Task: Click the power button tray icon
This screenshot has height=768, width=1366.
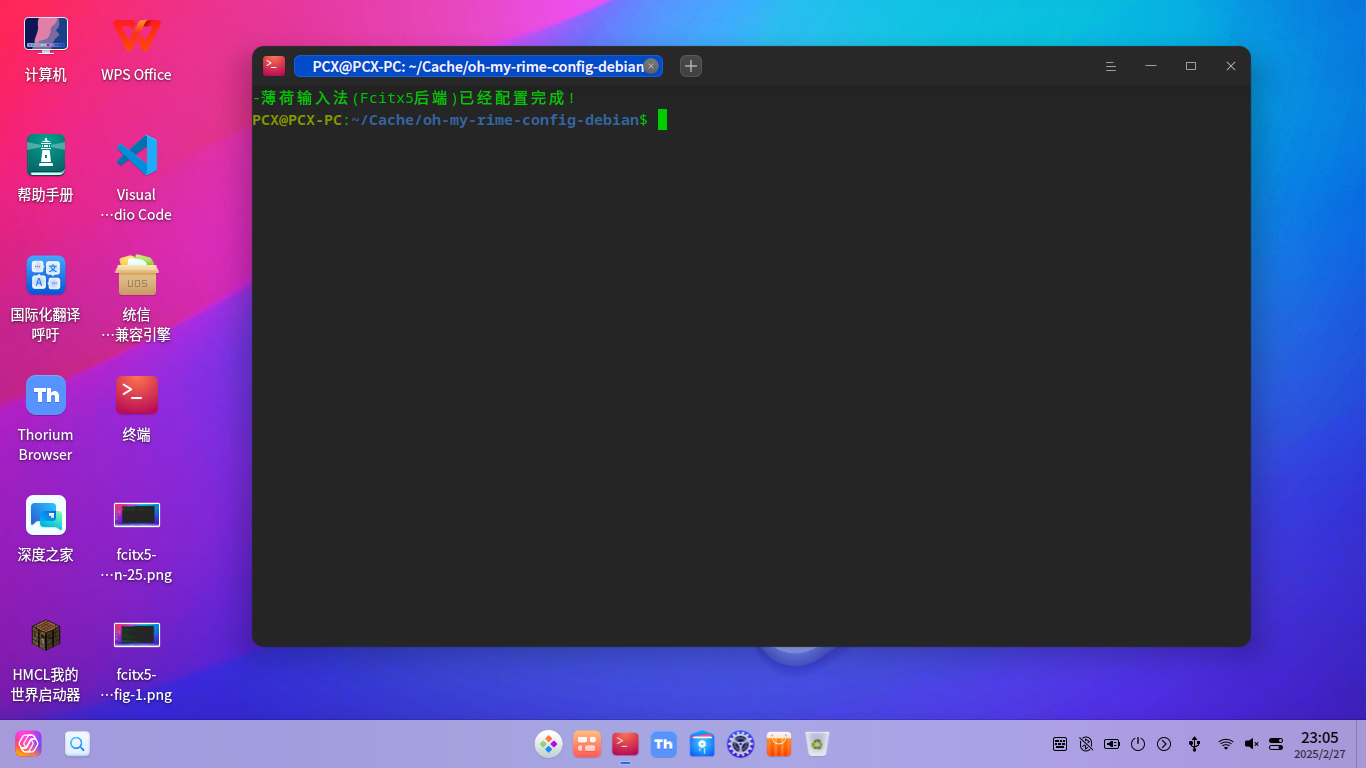Action: point(1138,744)
